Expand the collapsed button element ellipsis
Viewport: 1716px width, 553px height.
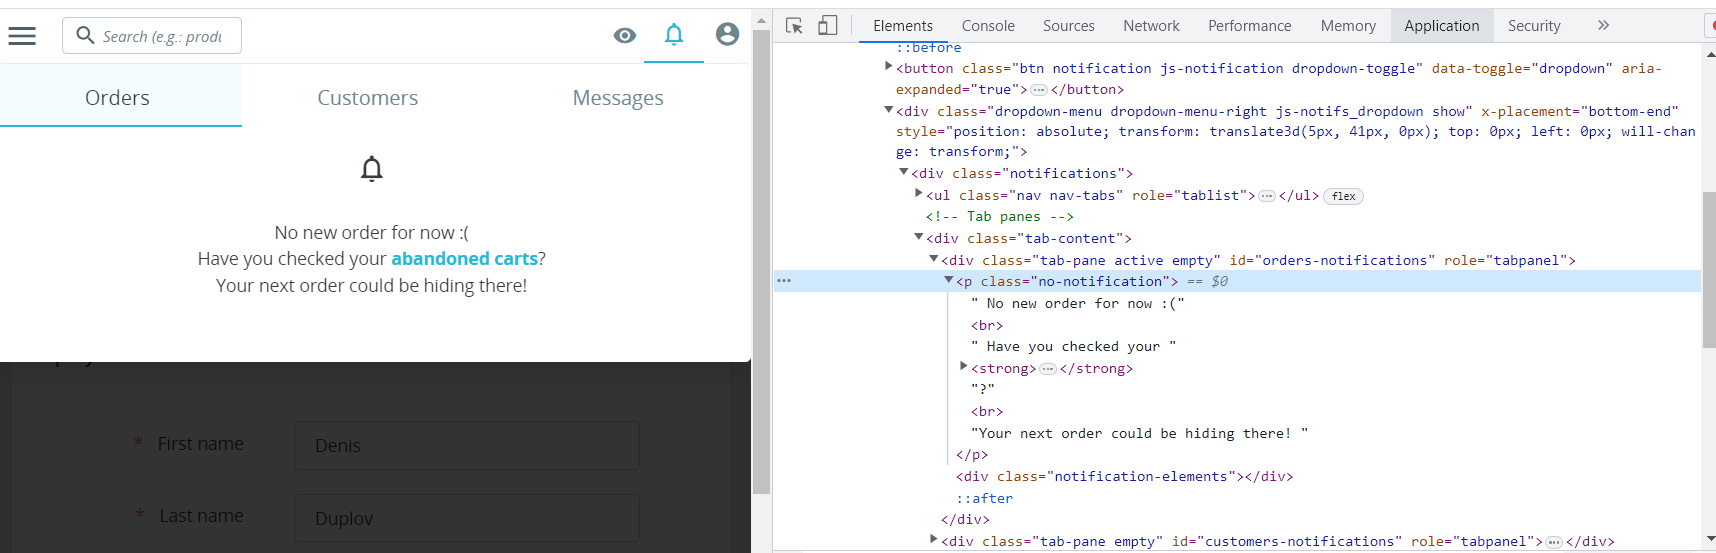[x=1039, y=90]
